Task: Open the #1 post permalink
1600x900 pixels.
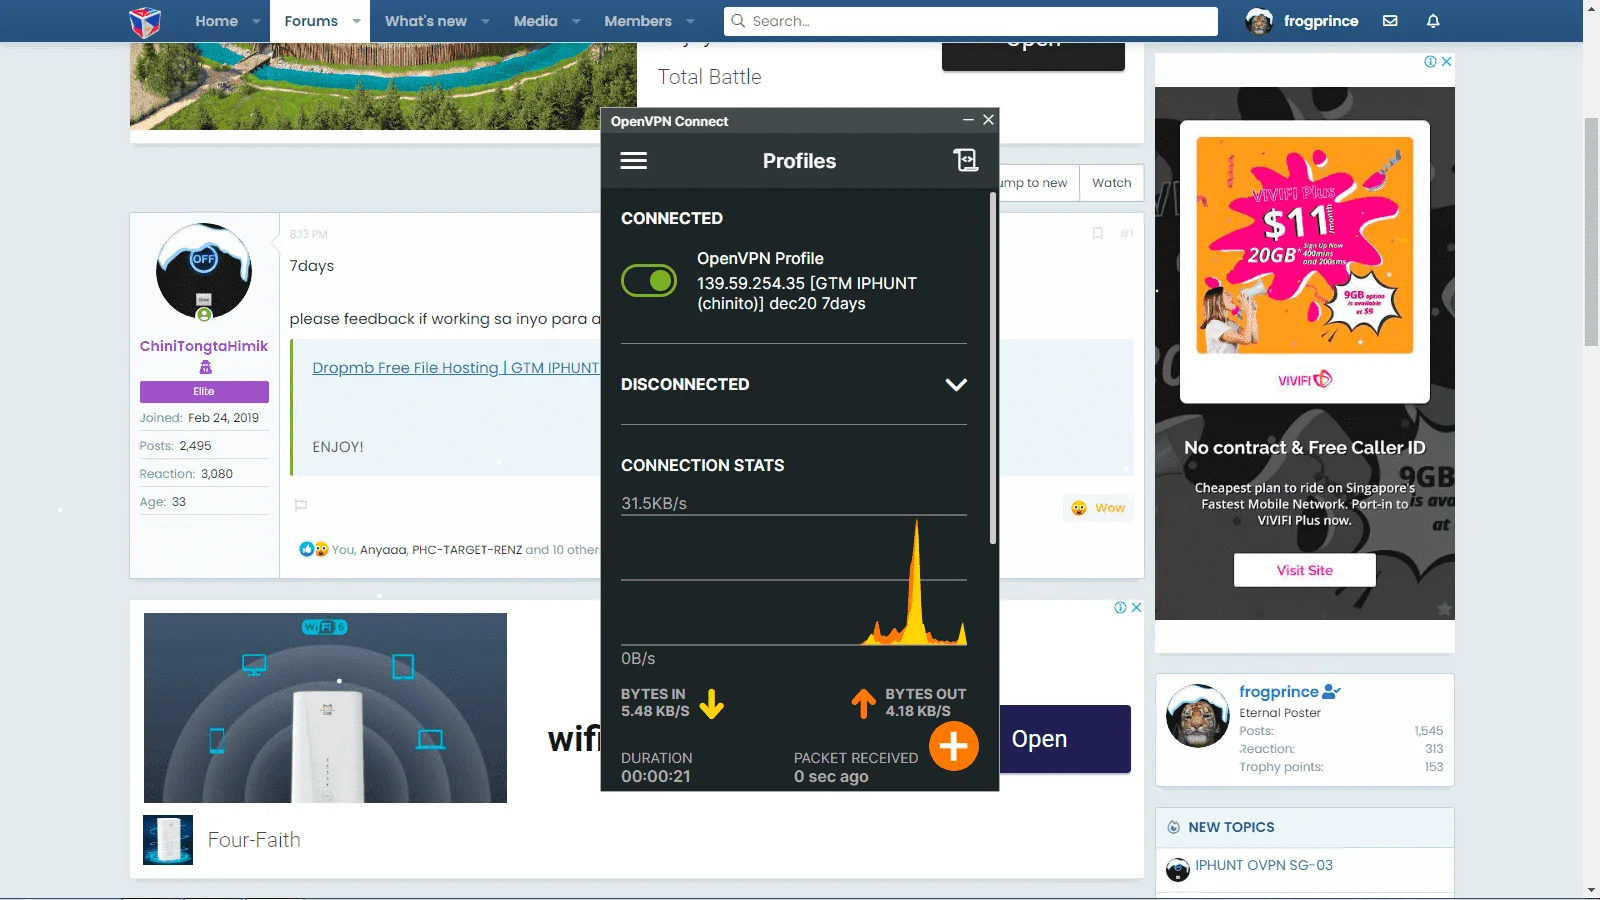Action: point(1126,234)
